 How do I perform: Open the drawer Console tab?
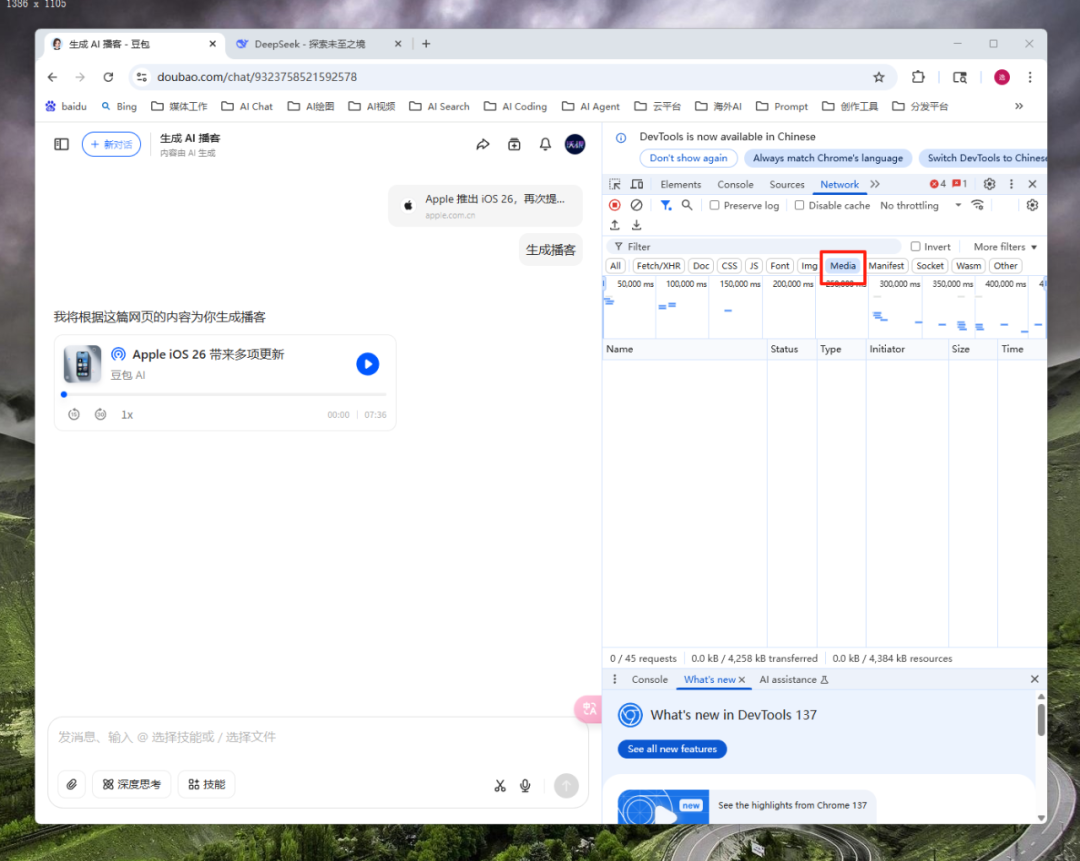coord(650,679)
